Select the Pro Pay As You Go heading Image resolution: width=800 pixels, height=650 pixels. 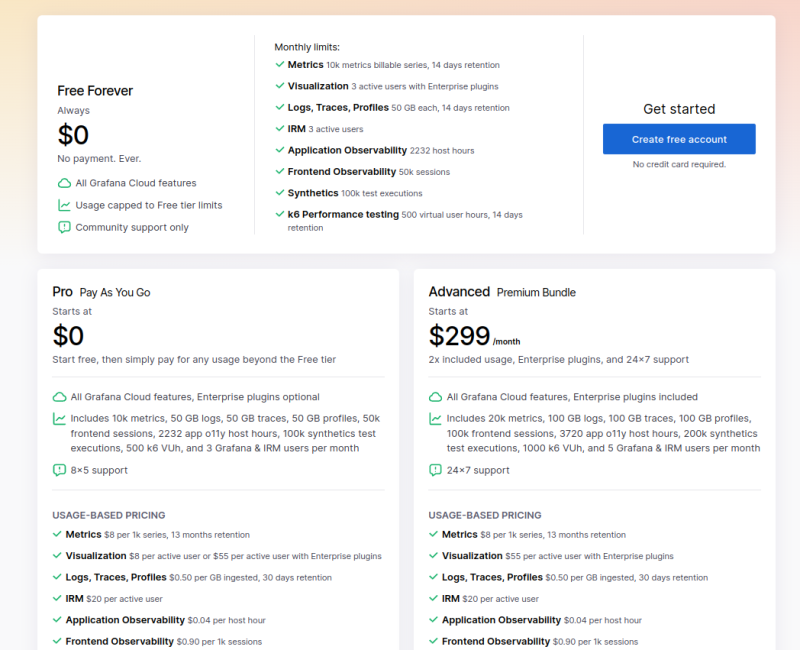101,292
